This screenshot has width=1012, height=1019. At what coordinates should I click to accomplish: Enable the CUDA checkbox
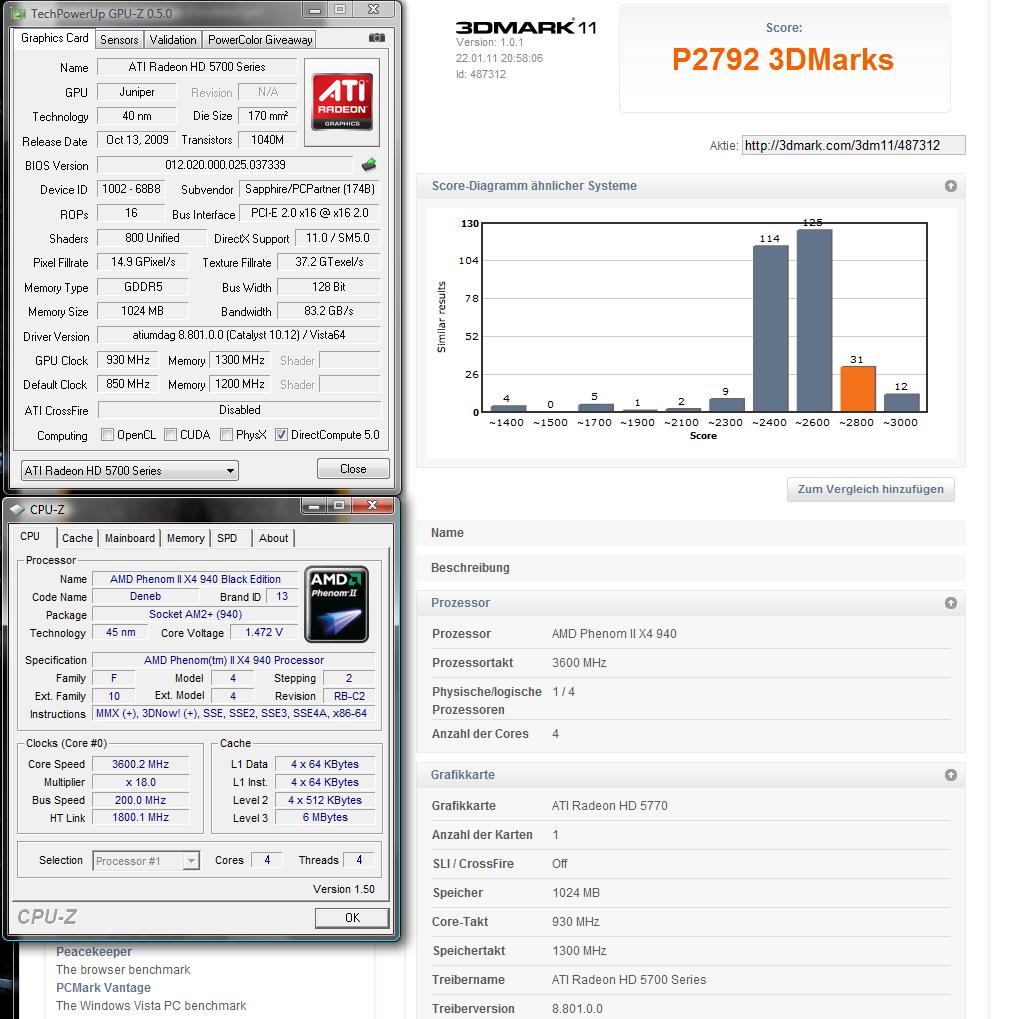tap(170, 435)
